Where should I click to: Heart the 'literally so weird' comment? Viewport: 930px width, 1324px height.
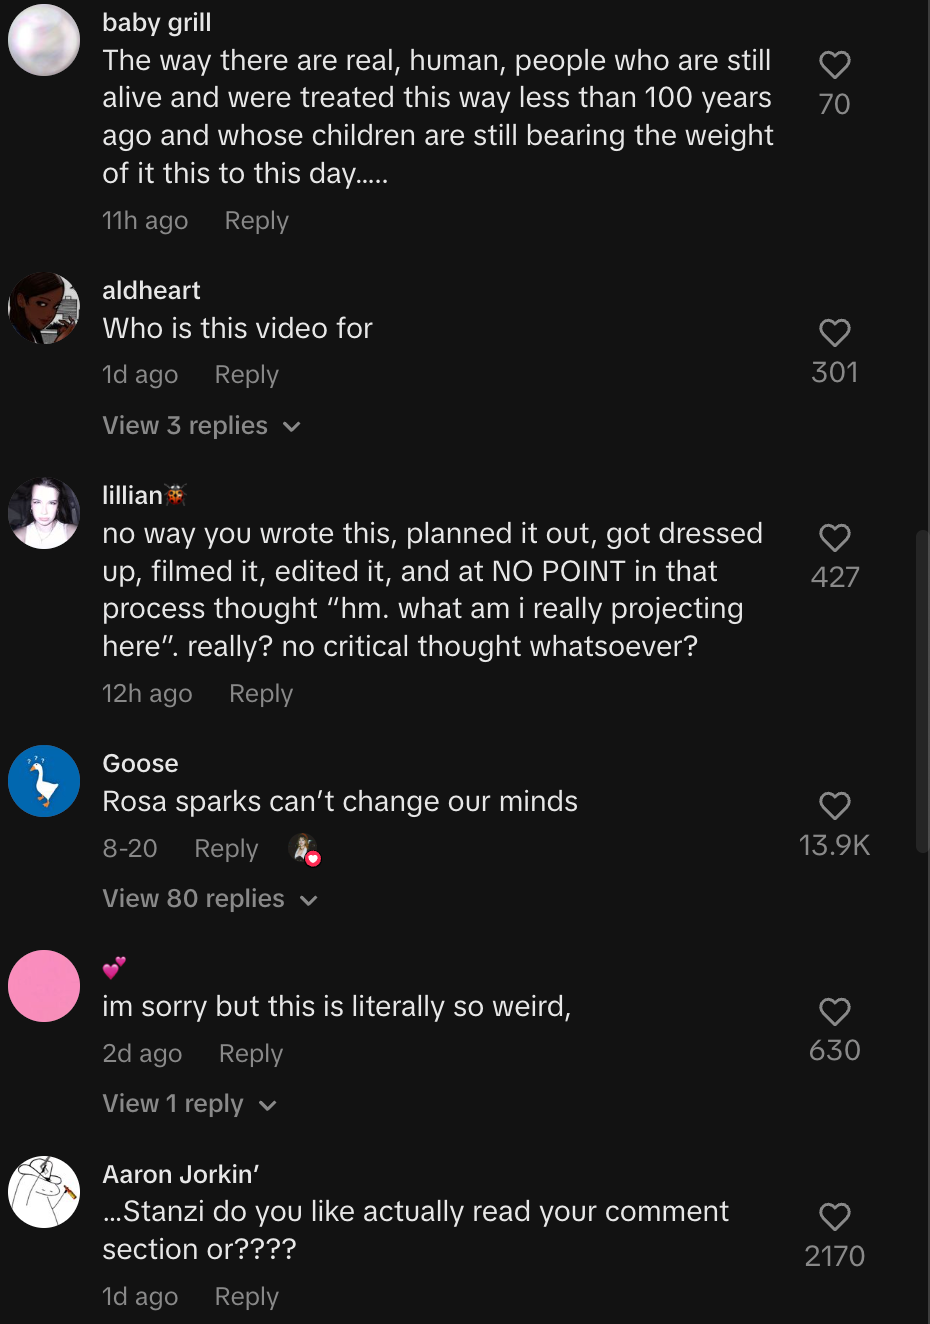tap(834, 1012)
